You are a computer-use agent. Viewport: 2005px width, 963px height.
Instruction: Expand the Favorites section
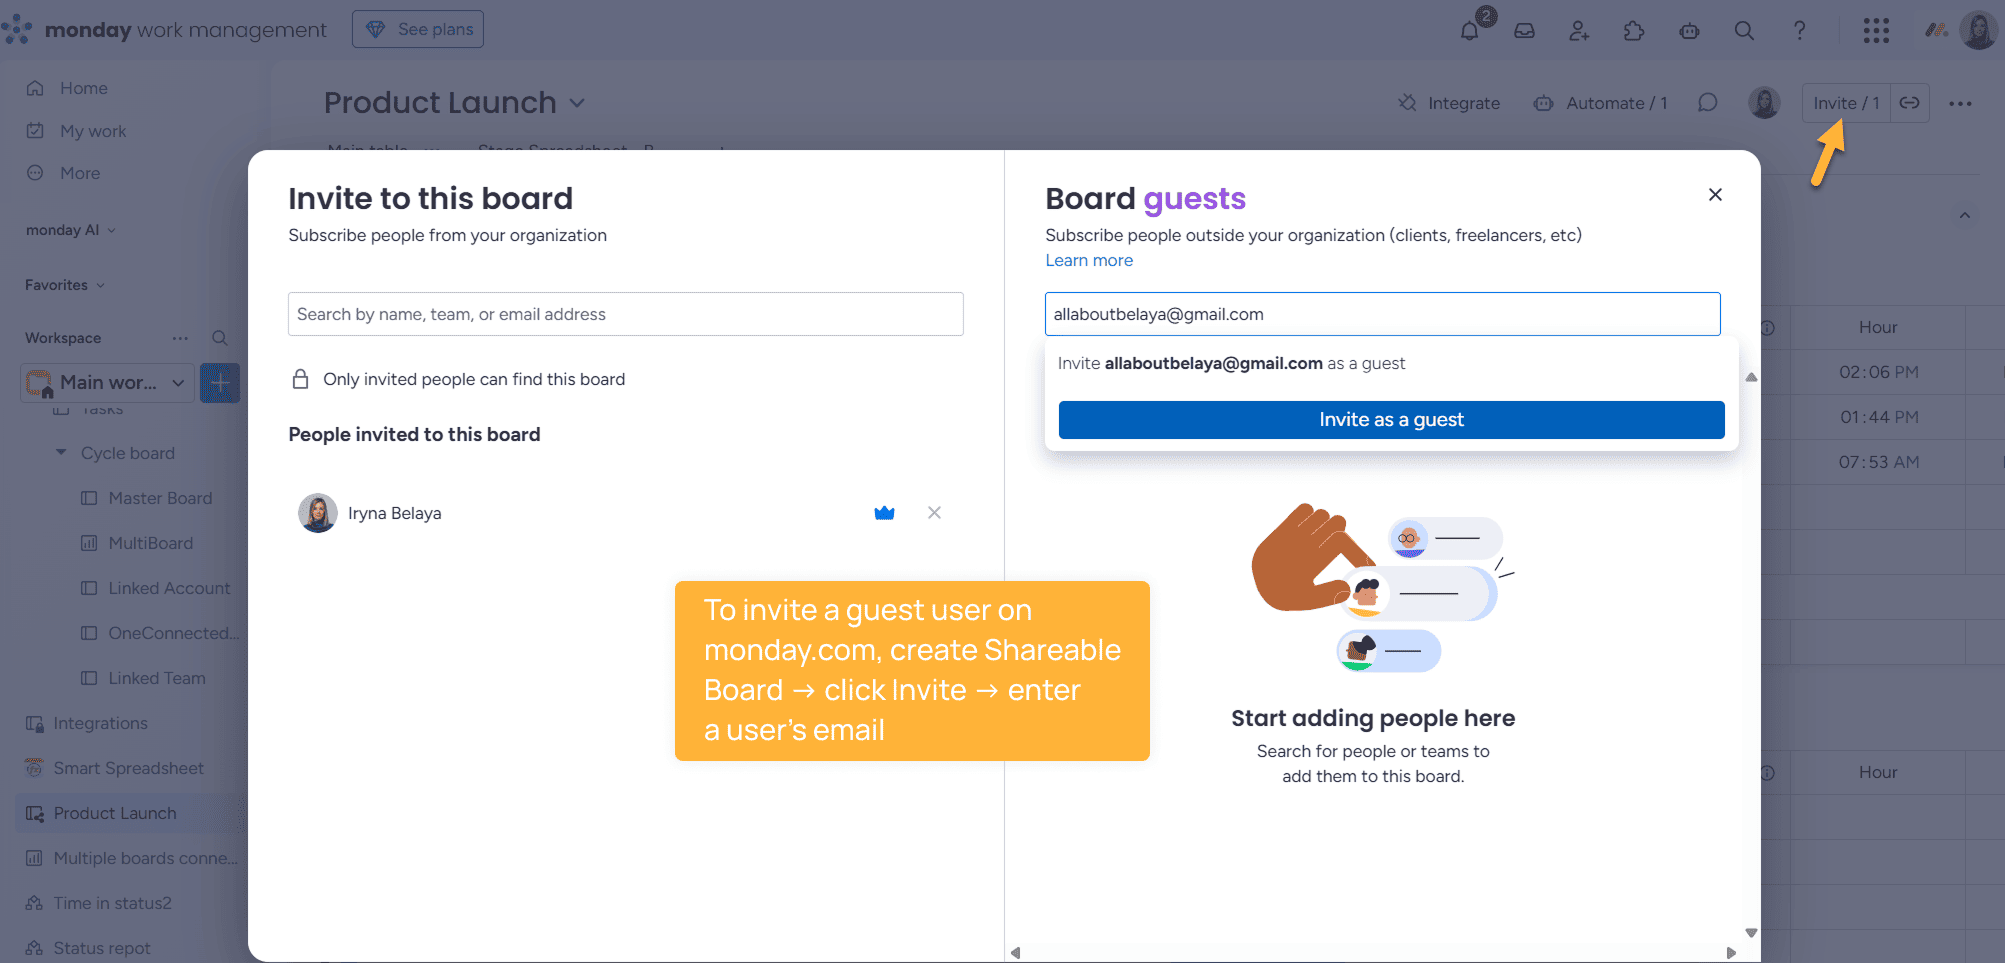[x=64, y=285]
